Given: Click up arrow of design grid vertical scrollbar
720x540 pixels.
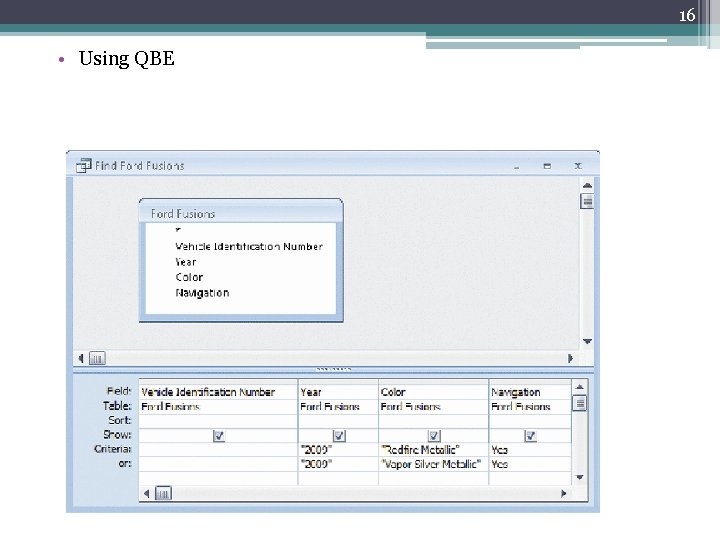Looking at the screenshot, I should (x=579, y=387).
